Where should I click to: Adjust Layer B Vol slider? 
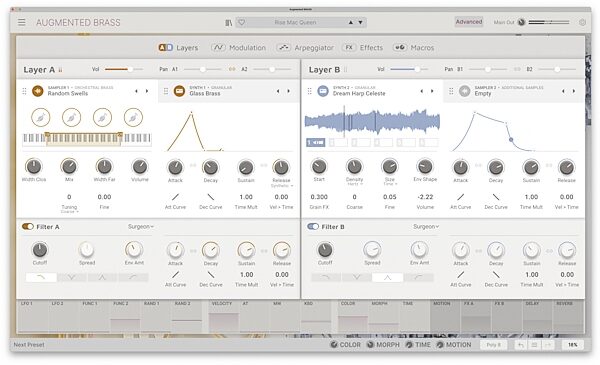409,69
